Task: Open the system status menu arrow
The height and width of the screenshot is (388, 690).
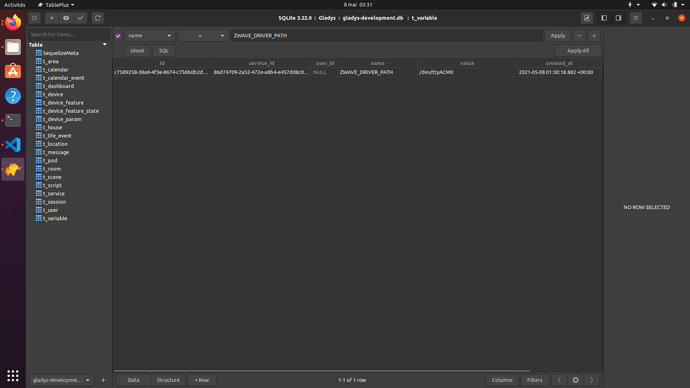Action: click(x=683, y=5)
